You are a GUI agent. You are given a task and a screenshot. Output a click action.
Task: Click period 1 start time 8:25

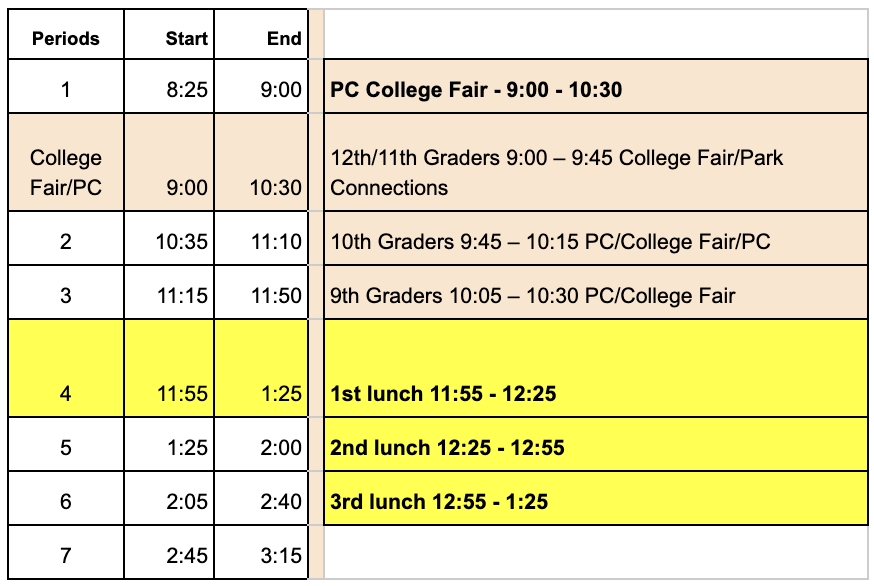point(169,86)
